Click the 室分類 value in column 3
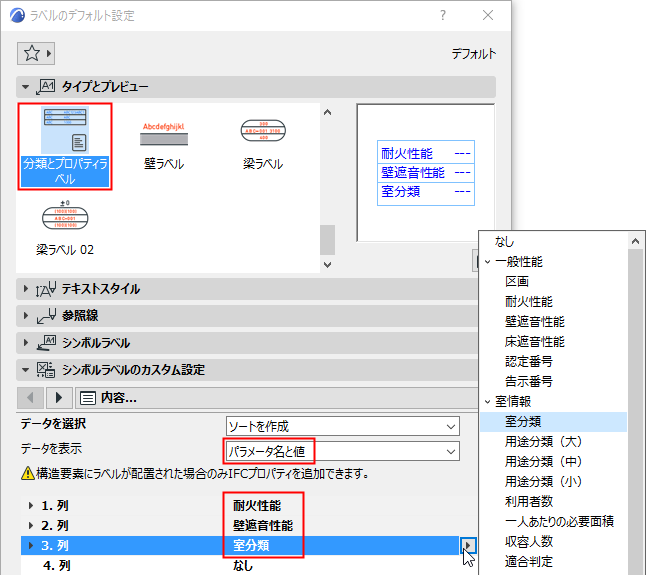646x575 pixels. (251, 545)
